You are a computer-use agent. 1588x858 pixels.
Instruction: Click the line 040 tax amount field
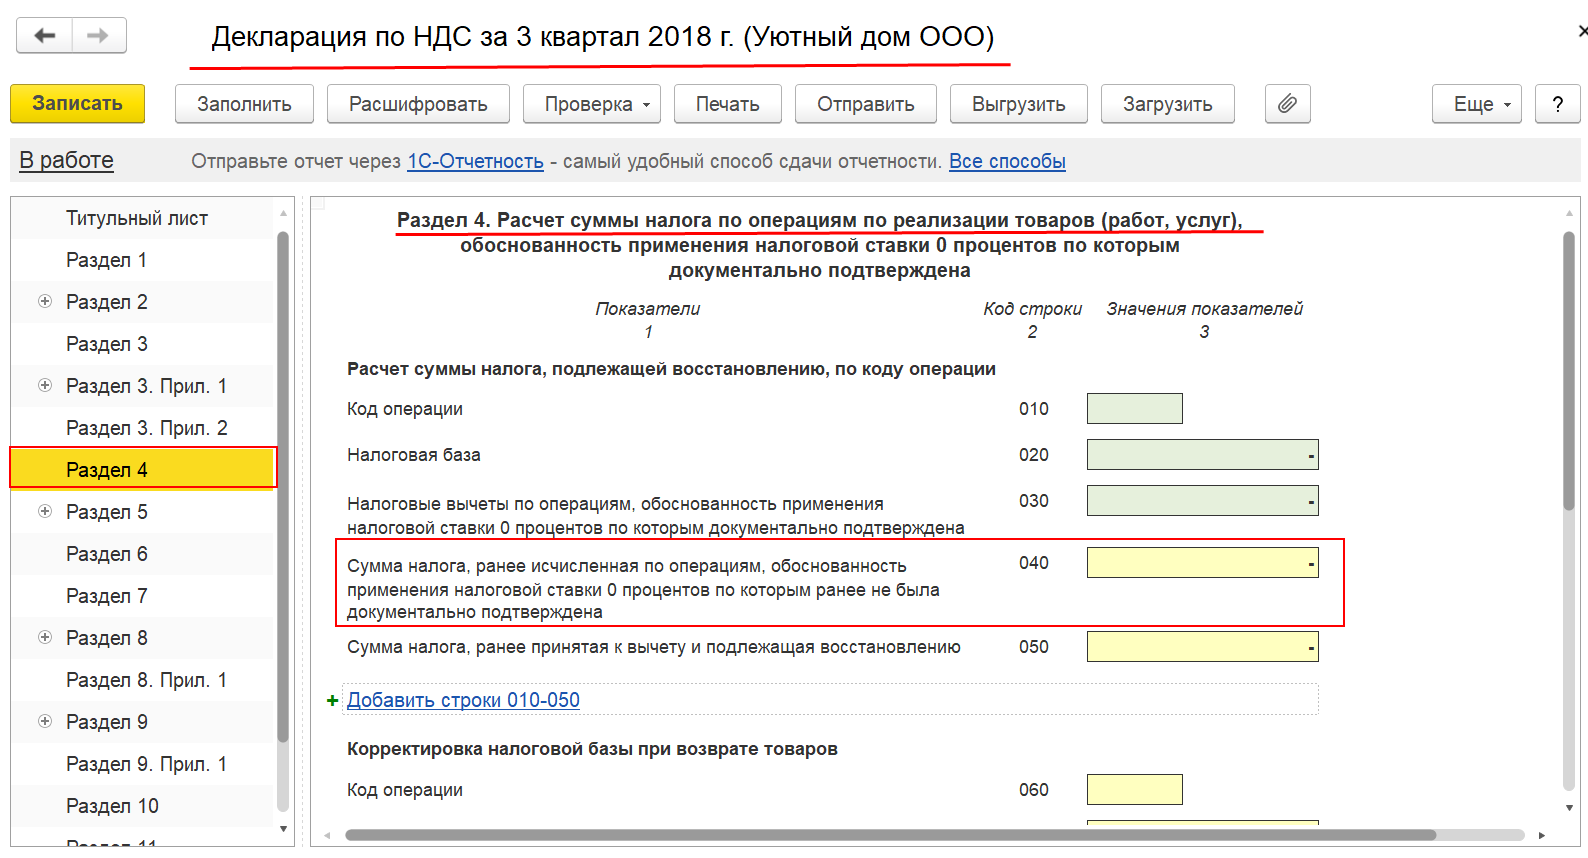click(x=1202, y=563)
